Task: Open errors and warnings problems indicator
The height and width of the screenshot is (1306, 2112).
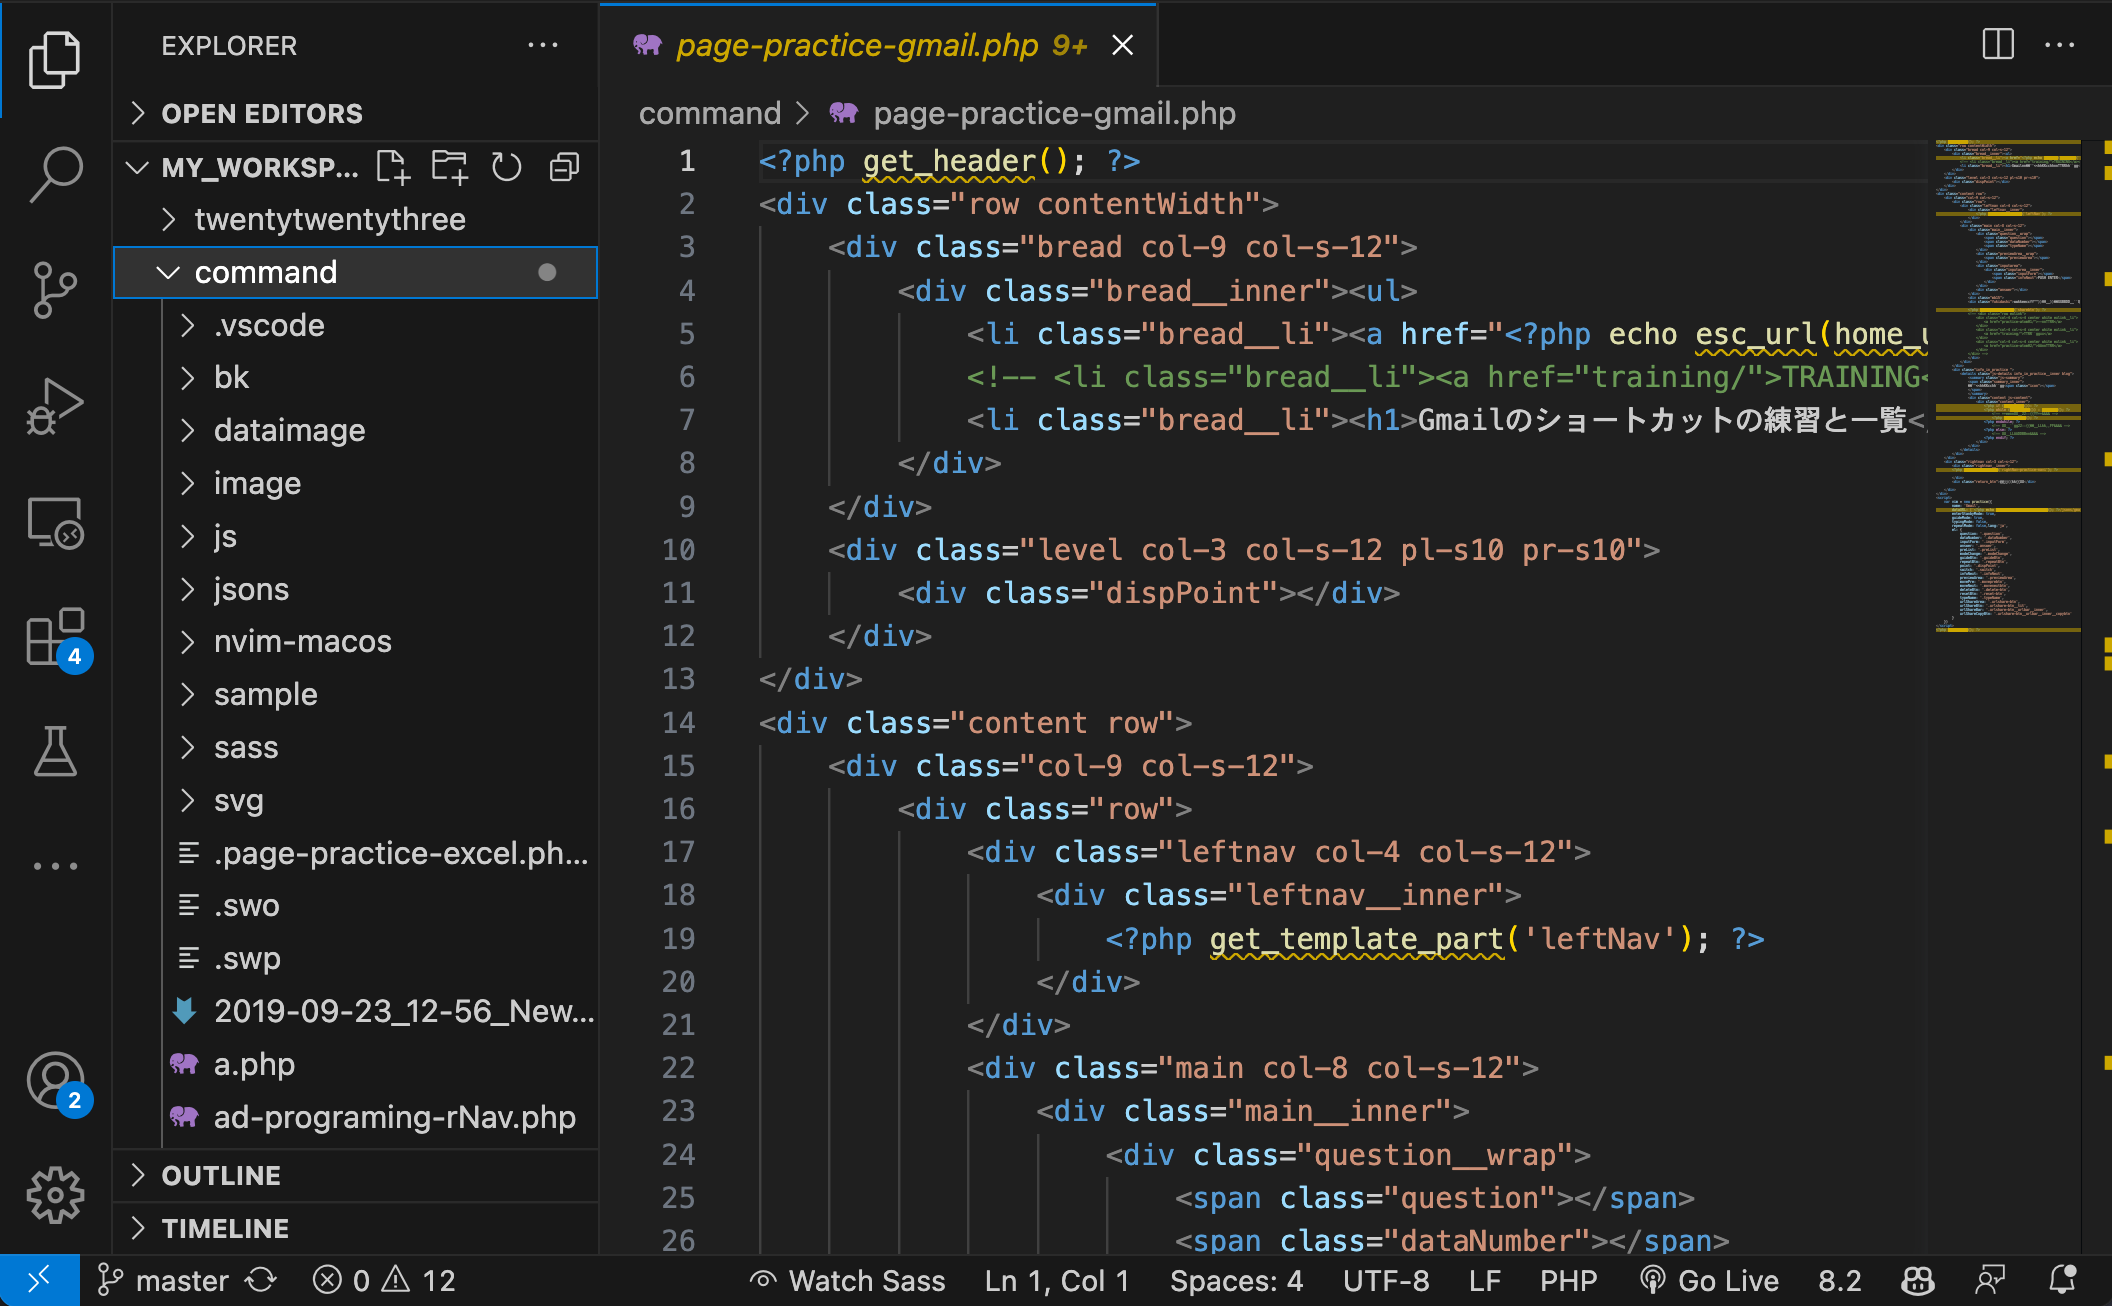Action: (x=384, y=1280)
